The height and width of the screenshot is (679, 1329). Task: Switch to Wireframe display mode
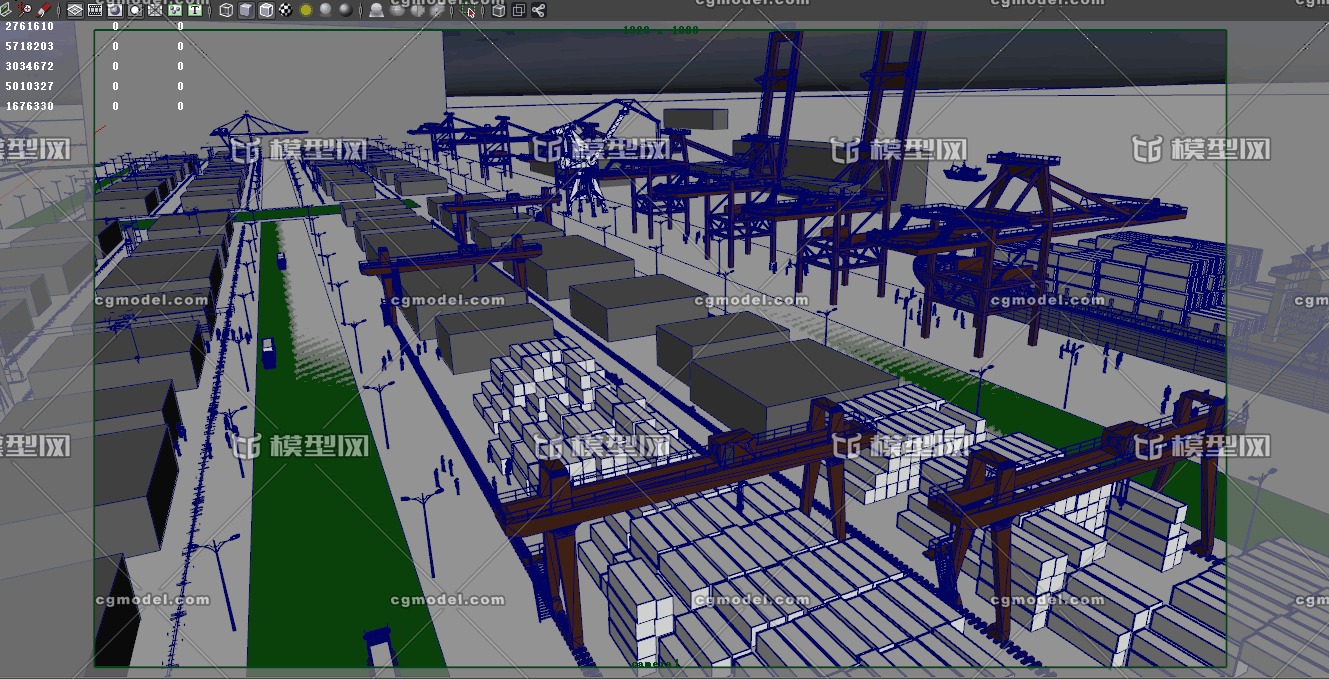(x=226, y=10)
